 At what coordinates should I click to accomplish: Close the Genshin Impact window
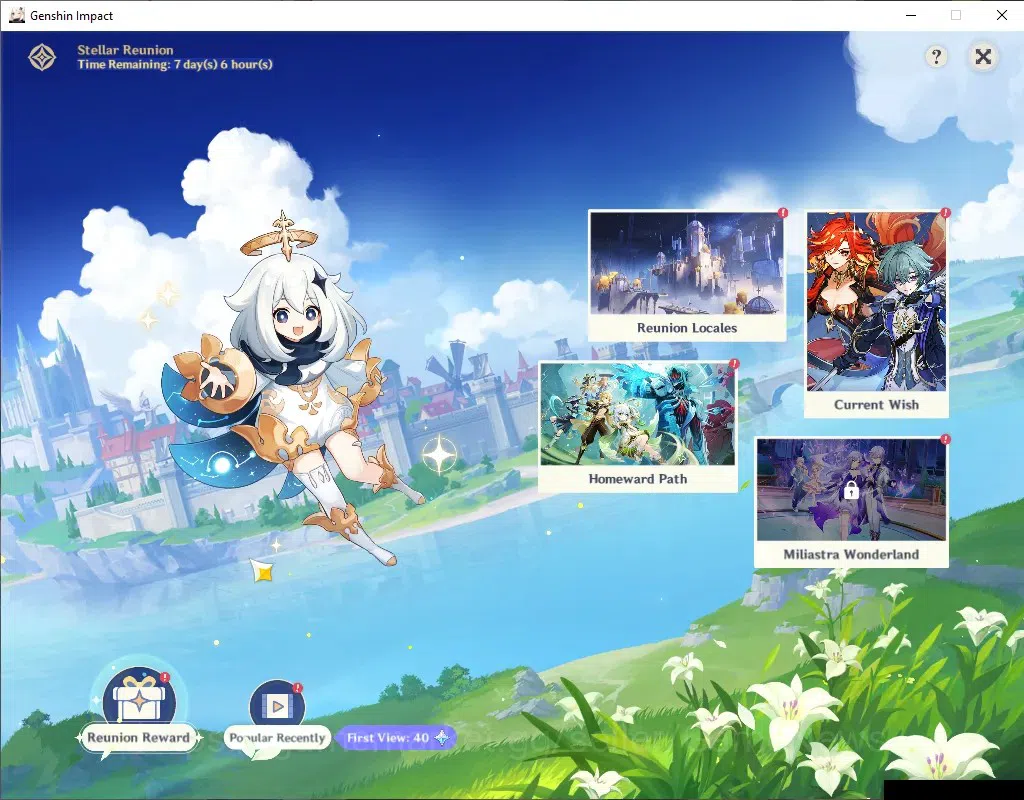click(x=1002, y=15)
